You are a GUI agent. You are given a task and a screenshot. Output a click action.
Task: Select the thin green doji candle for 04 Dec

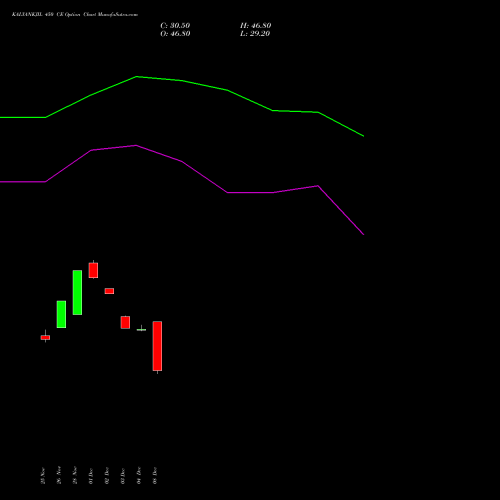tap(141, 330)
